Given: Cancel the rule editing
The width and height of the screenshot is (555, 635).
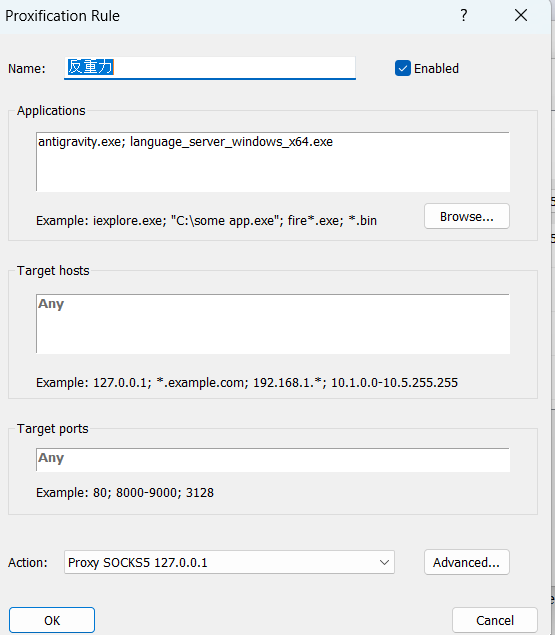Looking at the screenshot, I should 495,620.
